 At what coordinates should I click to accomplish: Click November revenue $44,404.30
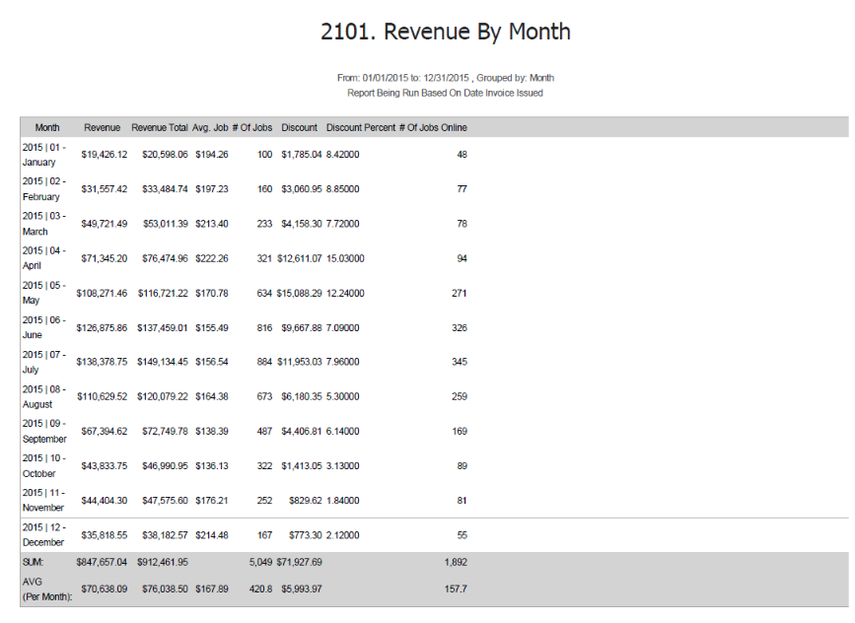(104, 501)
